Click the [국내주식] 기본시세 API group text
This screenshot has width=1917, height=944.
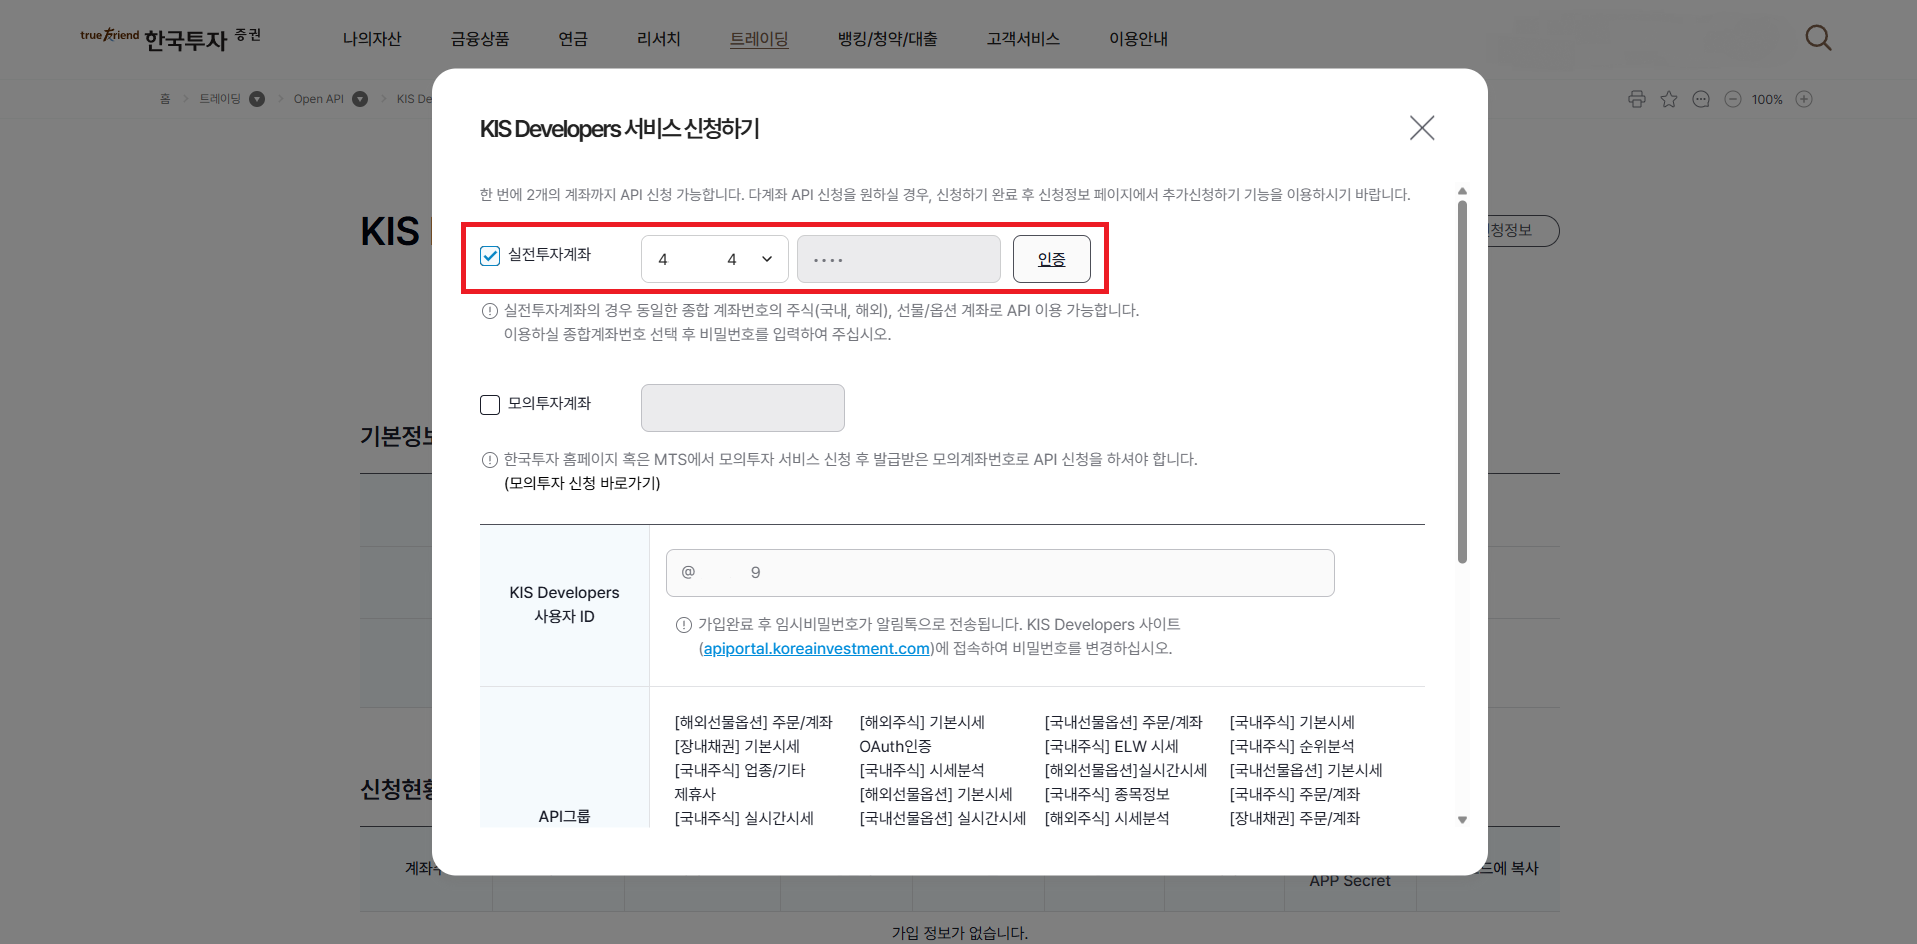[x=1292, y=722]
